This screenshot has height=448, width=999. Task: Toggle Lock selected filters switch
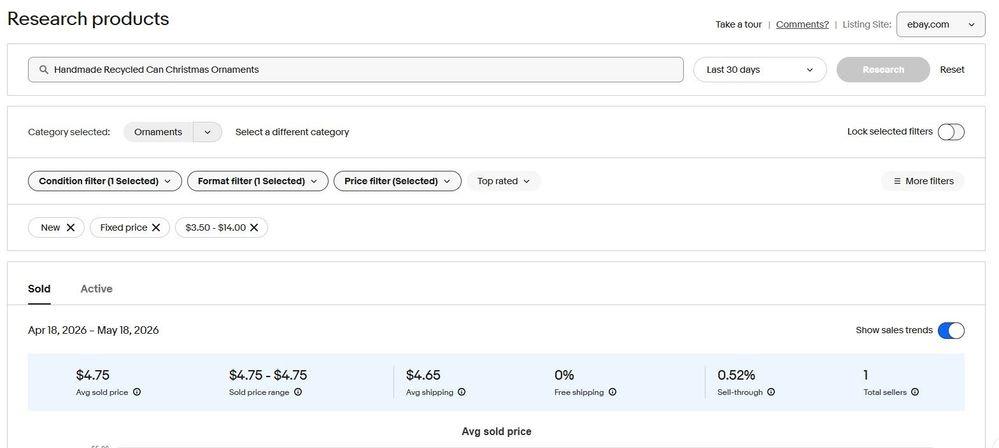(x=951, y=132)
